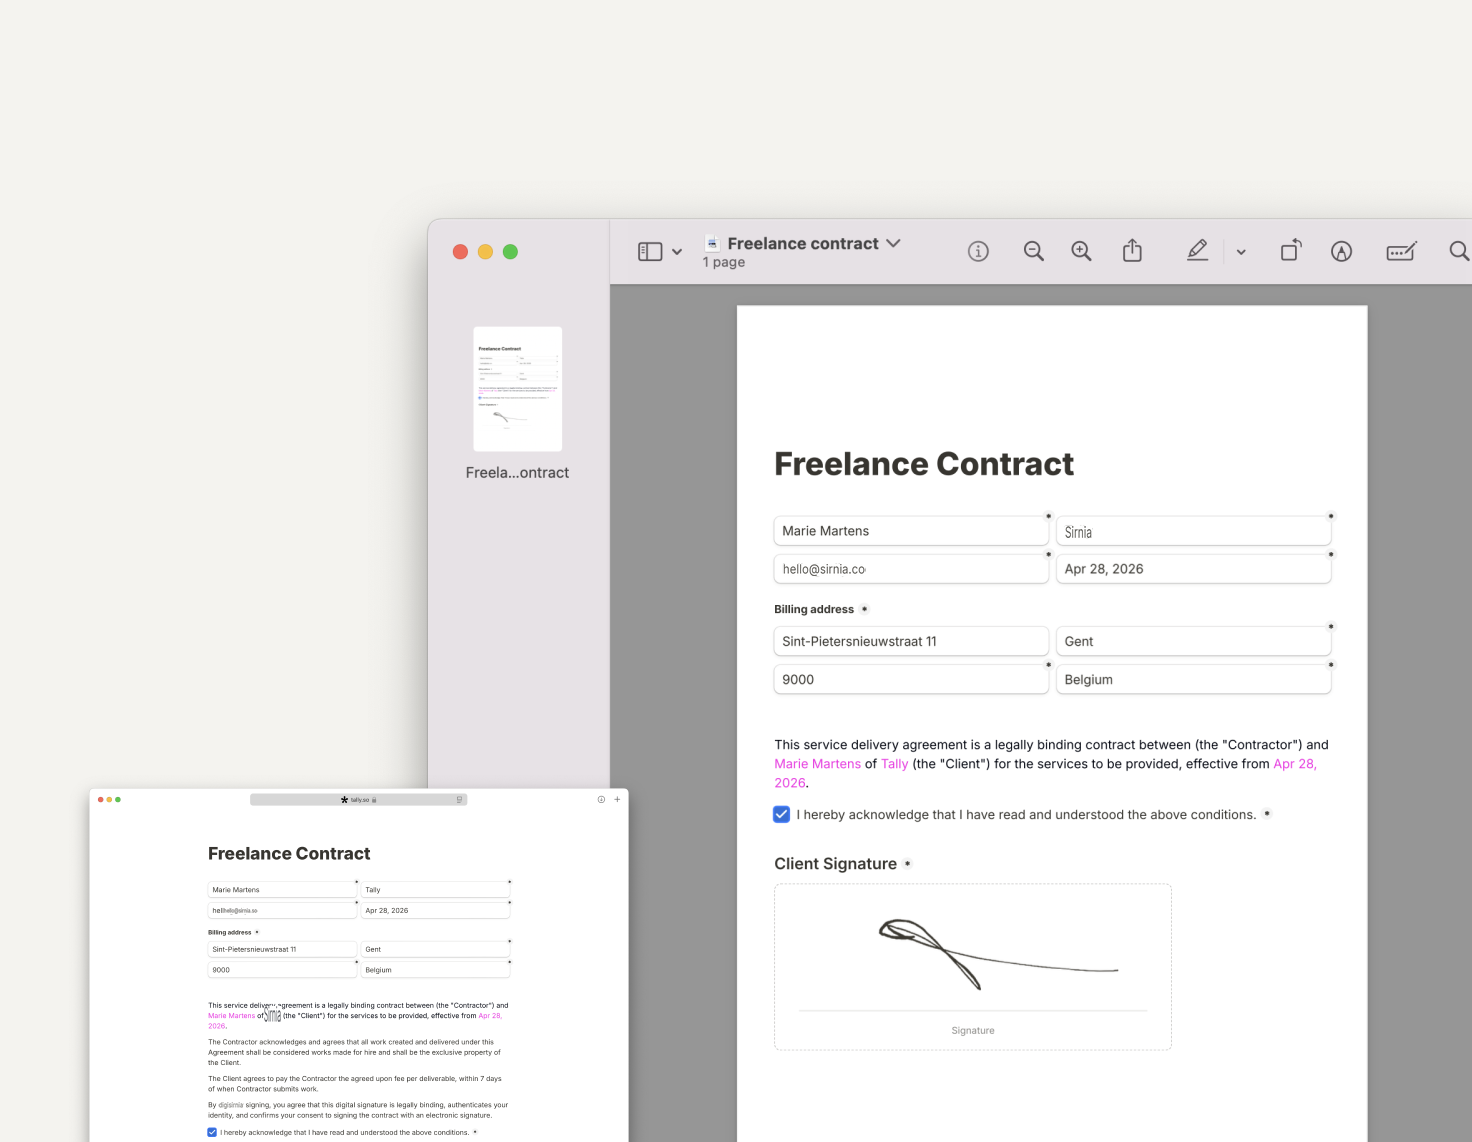Click the Tally company field in browser form
This screenshot has width=1472, height=1142.
tap(435, 889)
